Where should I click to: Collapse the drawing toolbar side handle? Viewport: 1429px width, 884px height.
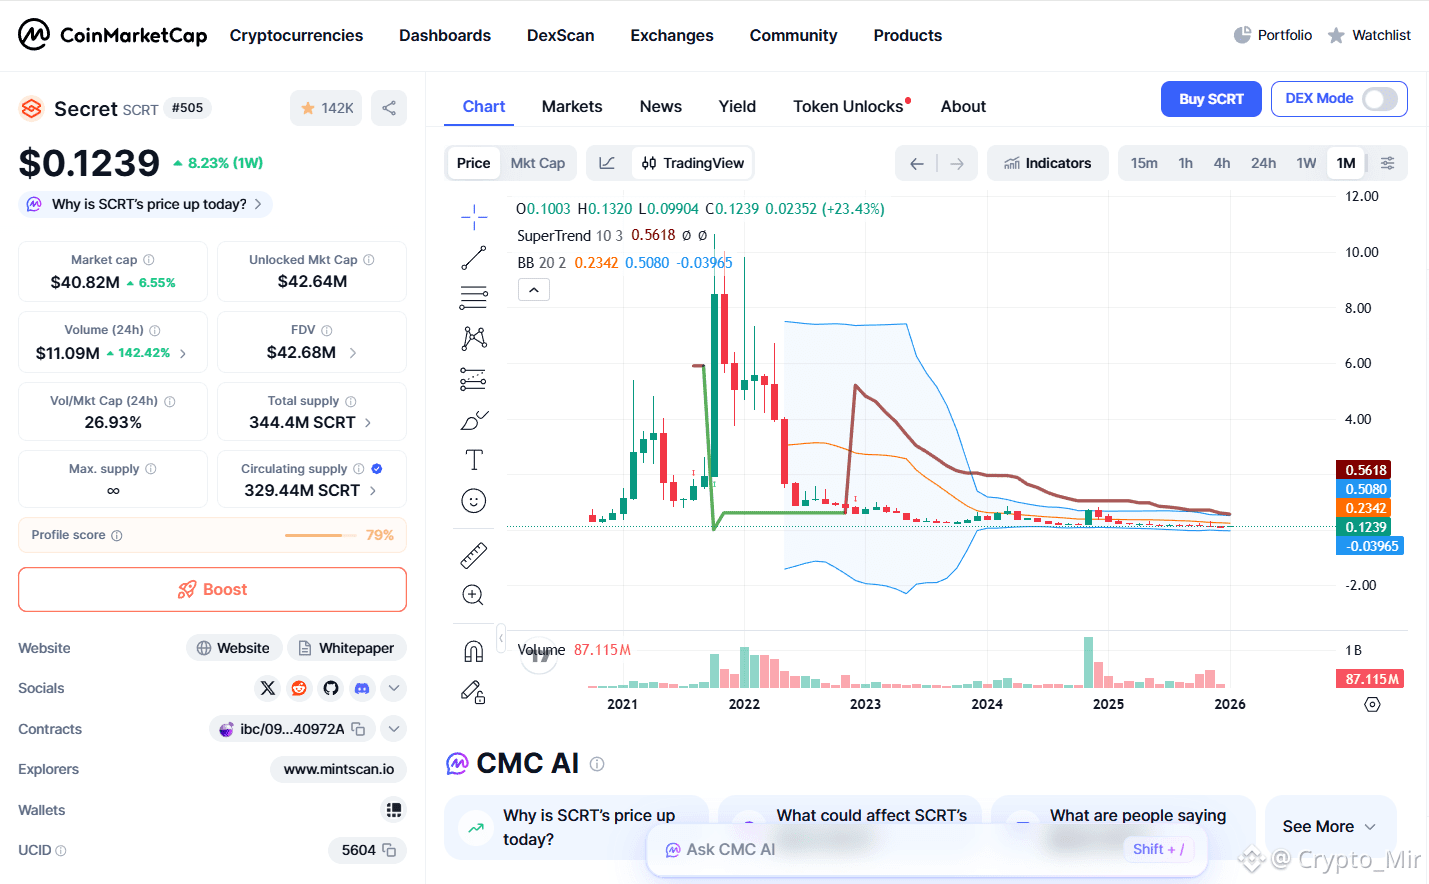501,637
